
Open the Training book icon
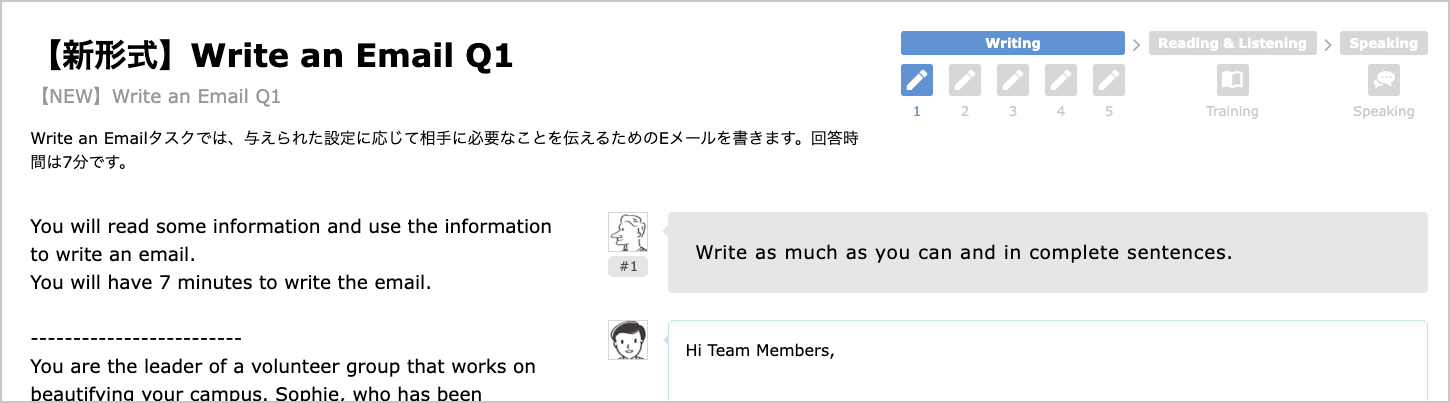[1232, 80]
